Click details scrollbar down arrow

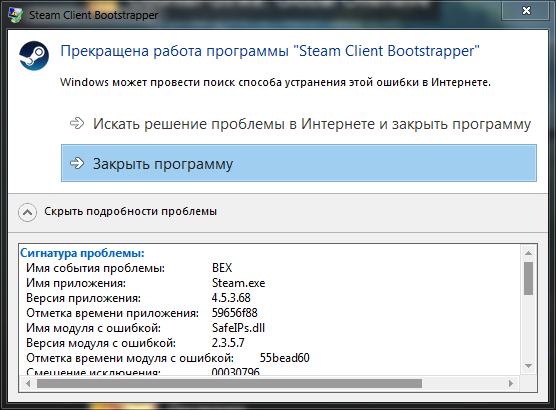point(528,366)
